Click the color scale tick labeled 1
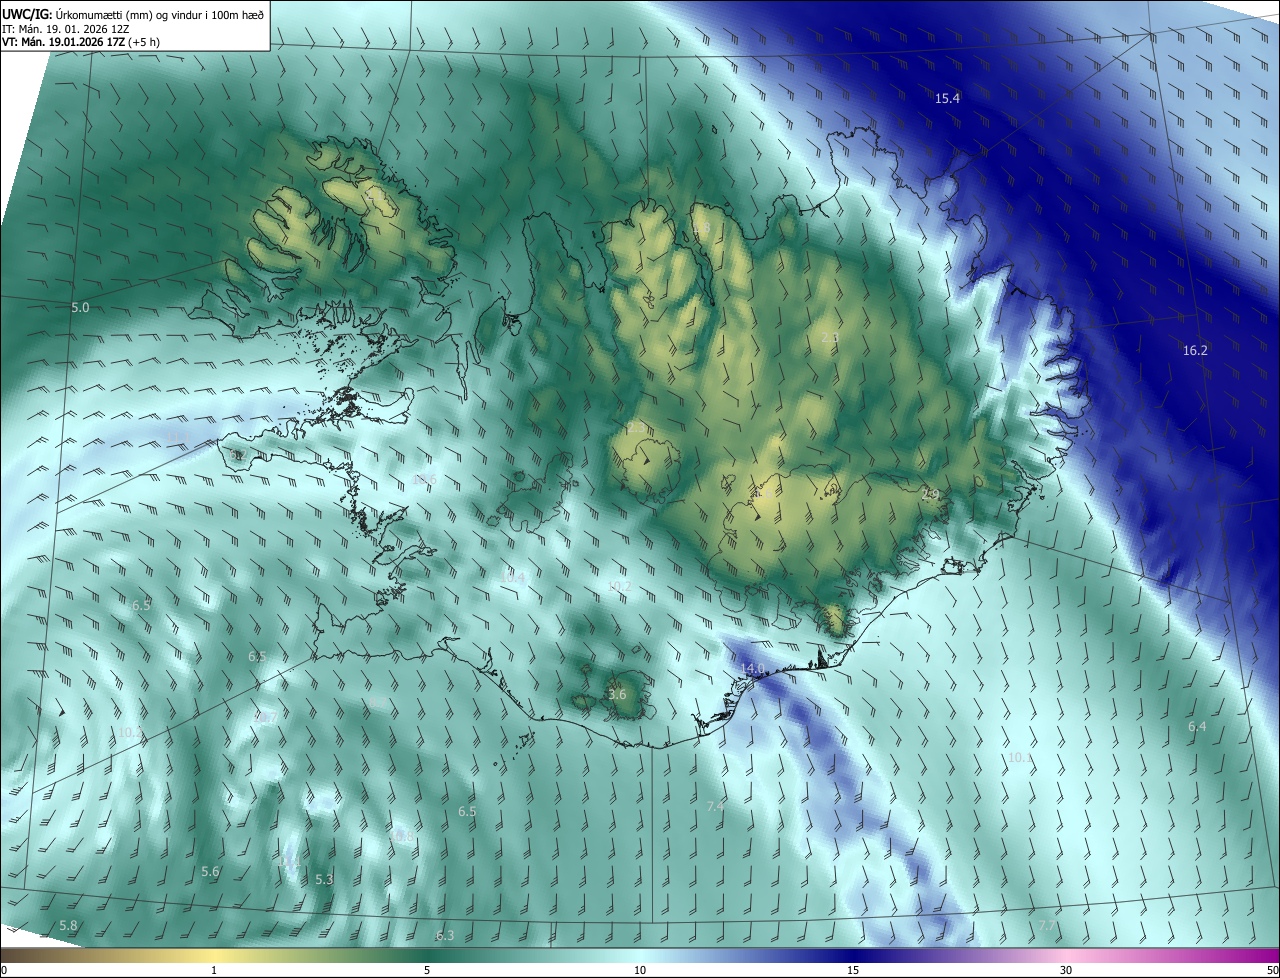The width and height of the screenshot is (1280, 978). tap(214, 970)
